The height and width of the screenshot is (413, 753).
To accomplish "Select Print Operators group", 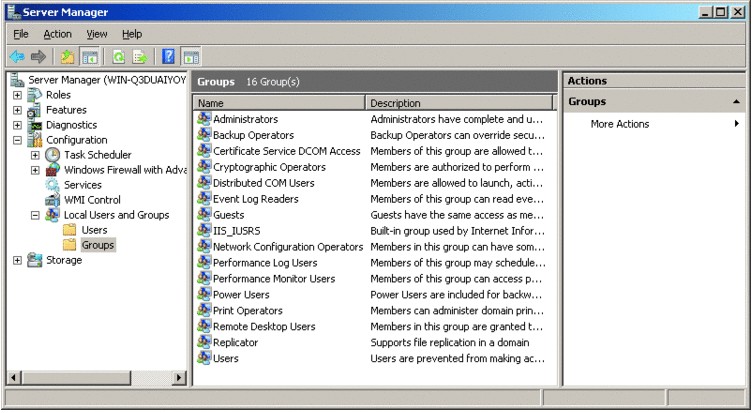I will 247,311.
